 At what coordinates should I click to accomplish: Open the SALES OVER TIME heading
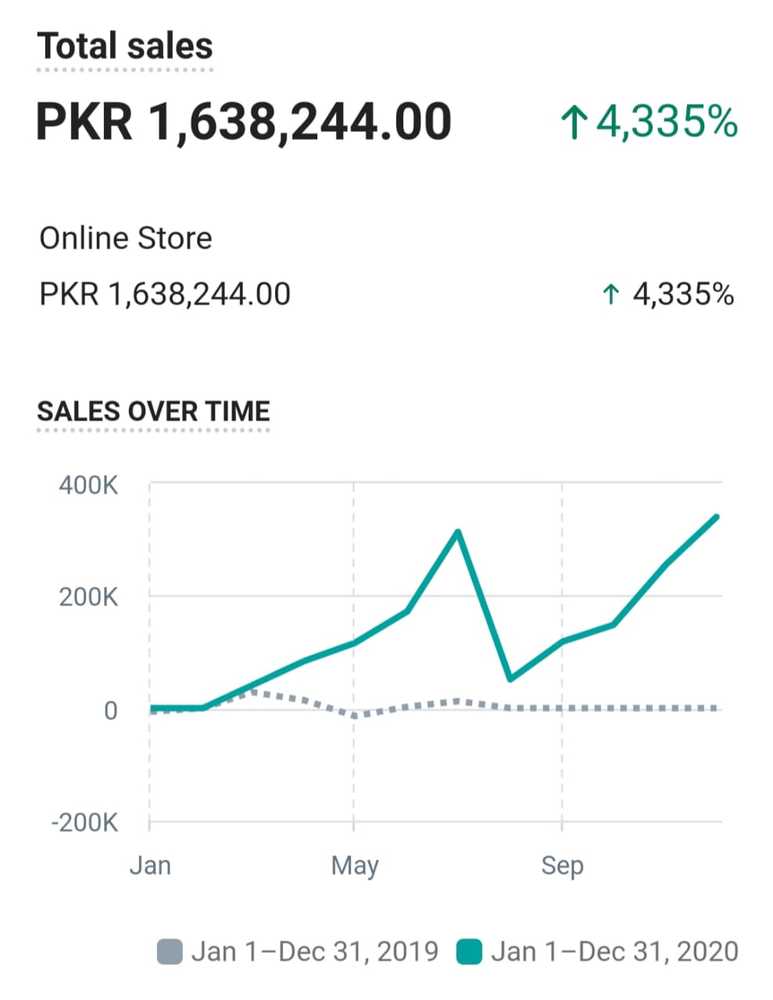point(153,411)
